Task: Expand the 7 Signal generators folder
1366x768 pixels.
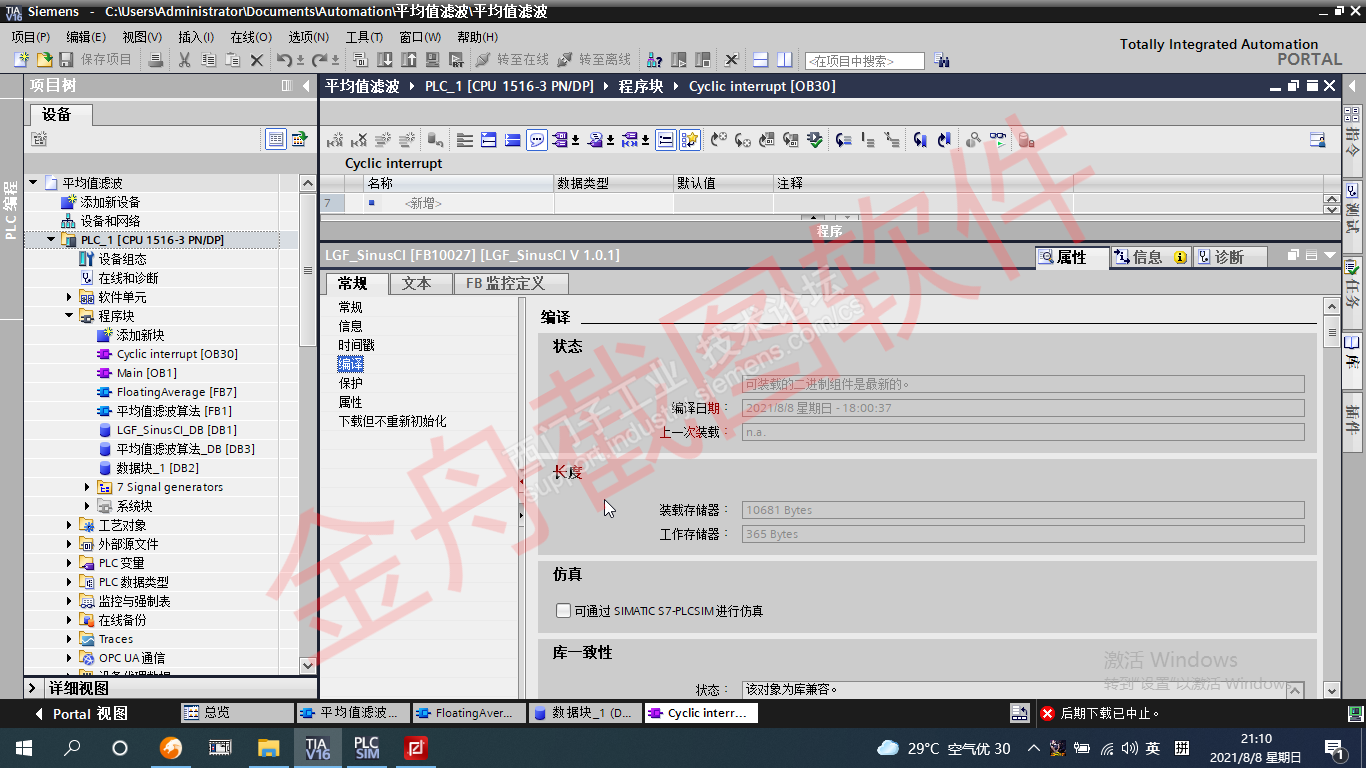Action: point(88,487)
